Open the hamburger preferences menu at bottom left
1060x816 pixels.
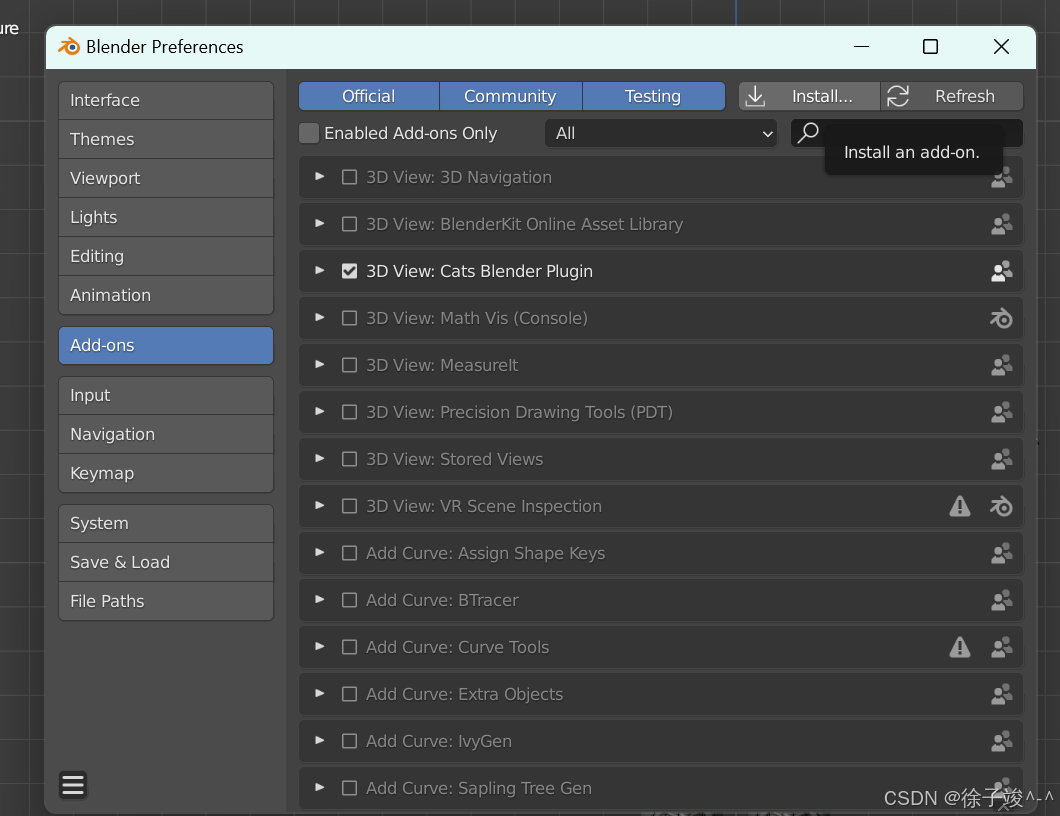pos(73,785)
